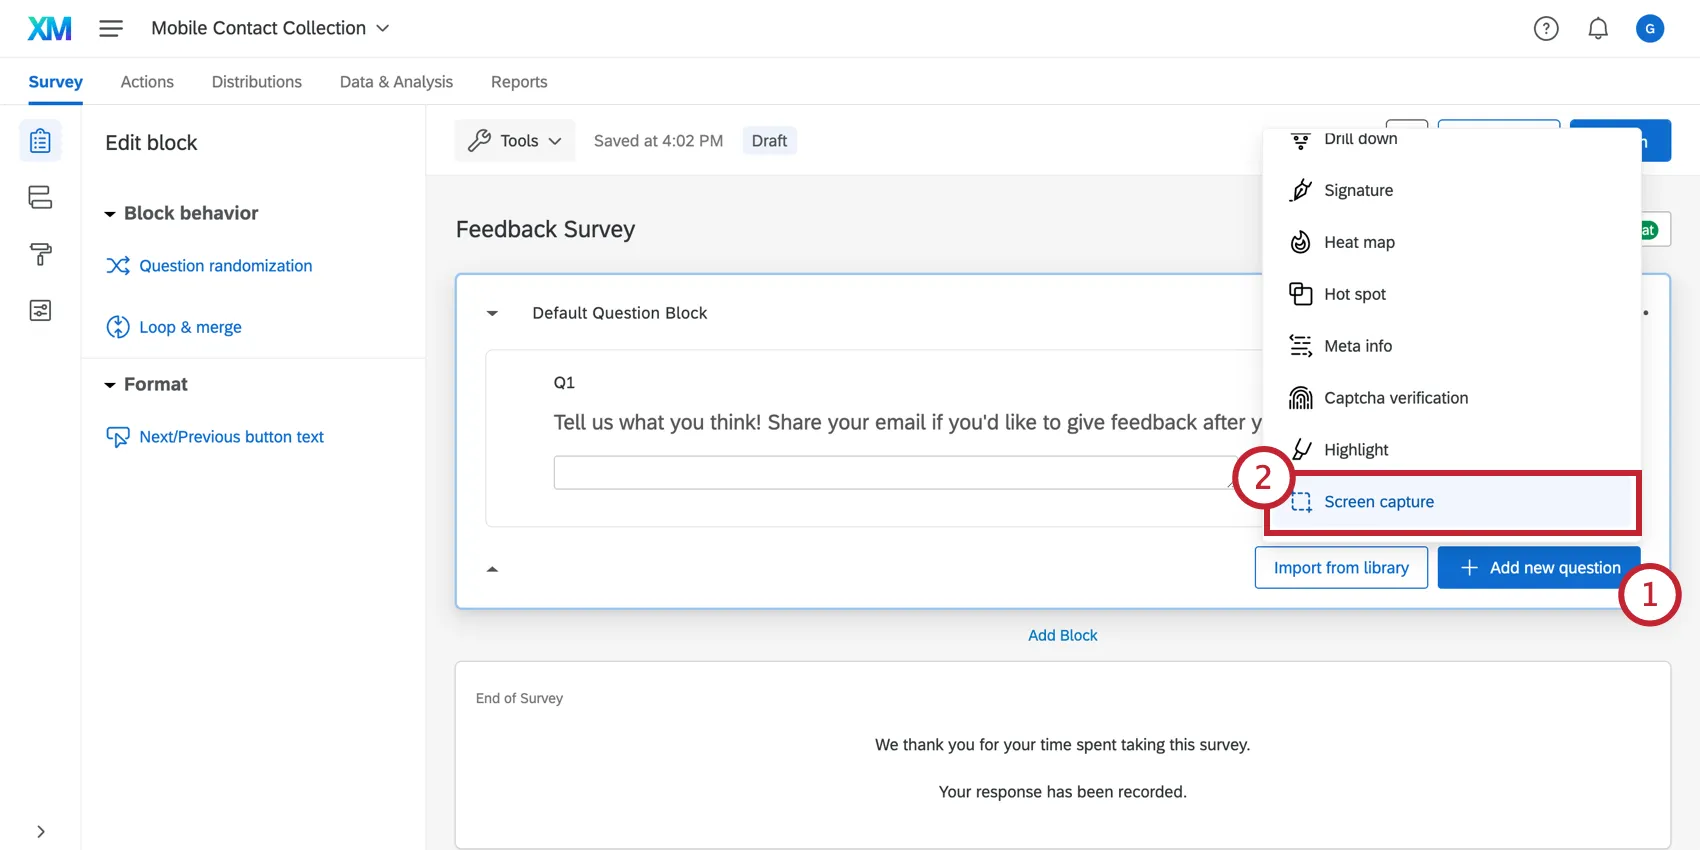Open the Look and feel panel

[x=40, y=254]
